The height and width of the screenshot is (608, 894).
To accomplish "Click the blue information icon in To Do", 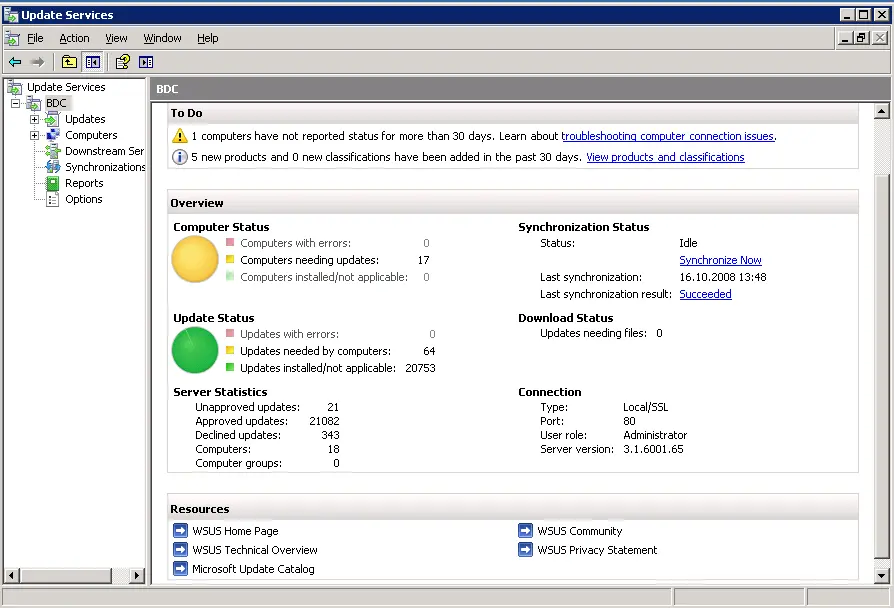I will click(180, 157).
